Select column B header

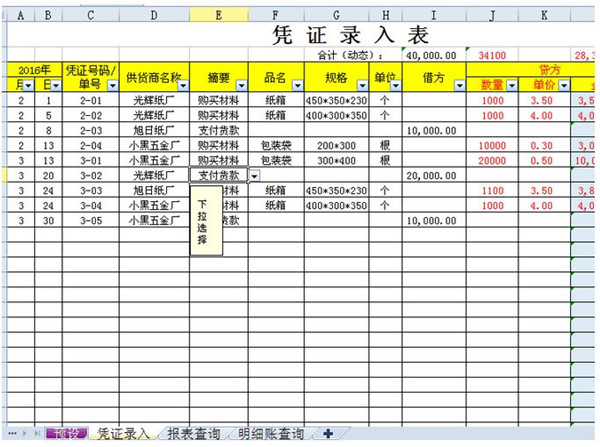pyautogui.click(x=48, y=15)
